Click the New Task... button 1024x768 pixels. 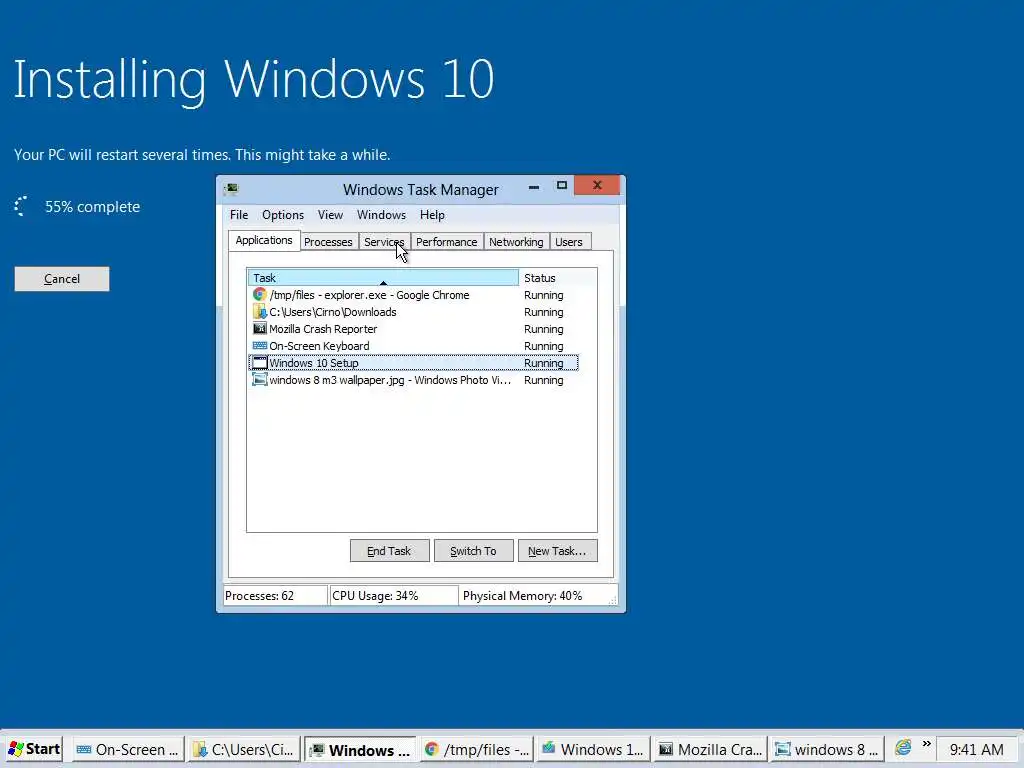(x=557, y=551)
